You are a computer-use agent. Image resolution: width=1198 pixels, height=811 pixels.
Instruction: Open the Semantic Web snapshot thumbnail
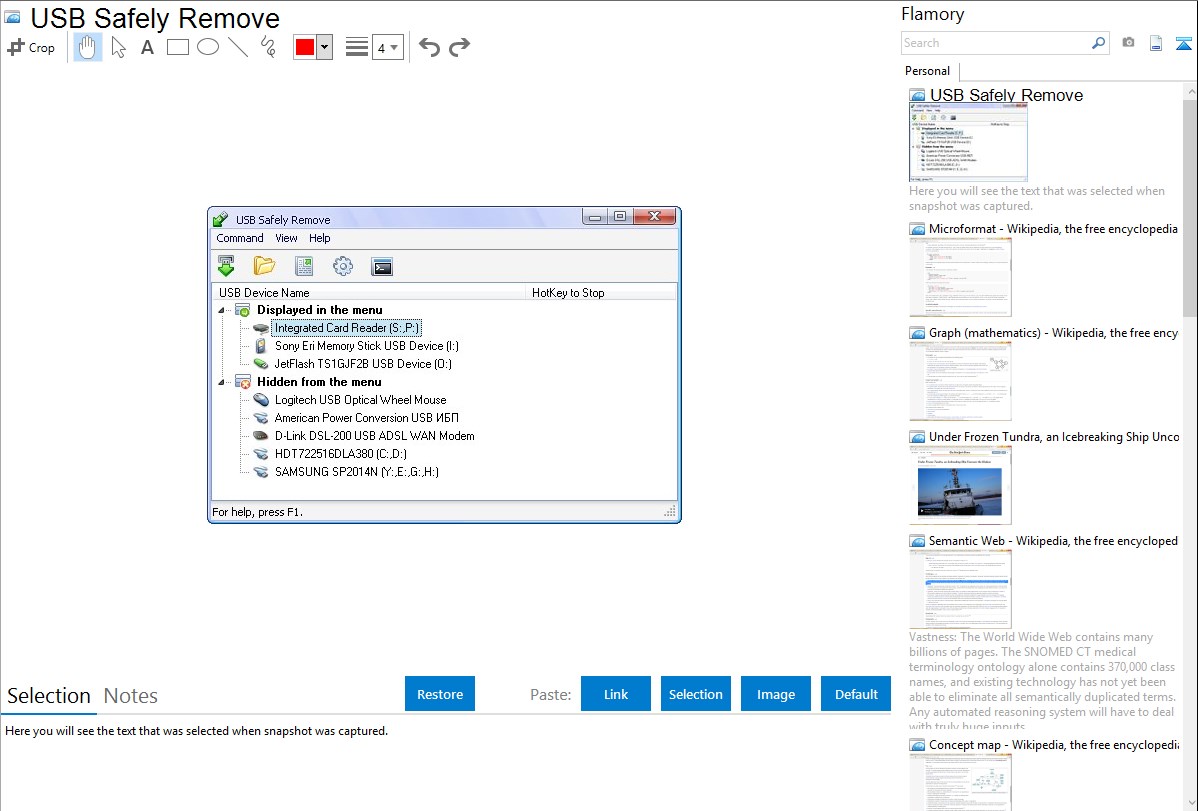[960, 589]
